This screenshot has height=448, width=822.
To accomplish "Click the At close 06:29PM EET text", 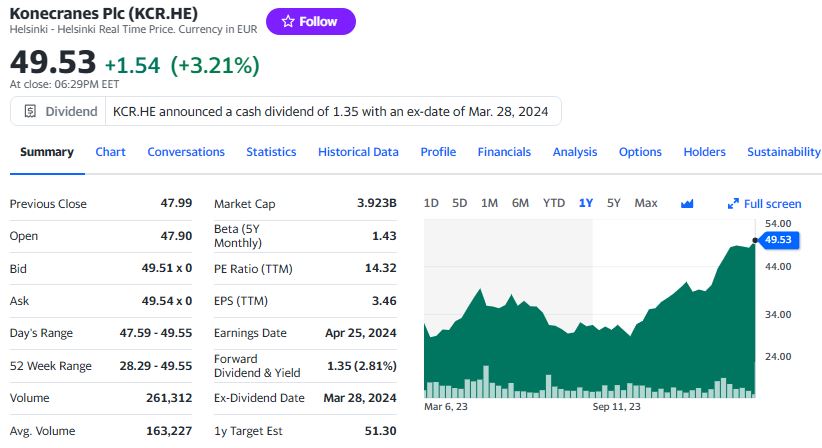I will [x=64, y=84].
